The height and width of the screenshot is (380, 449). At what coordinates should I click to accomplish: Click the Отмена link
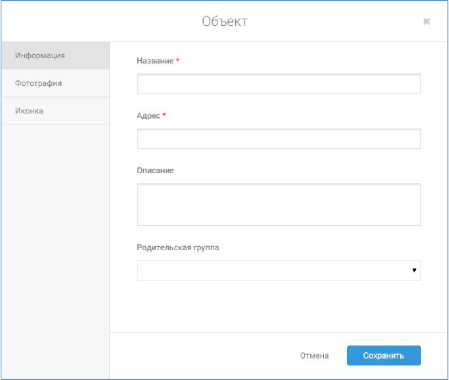(314, 356)
